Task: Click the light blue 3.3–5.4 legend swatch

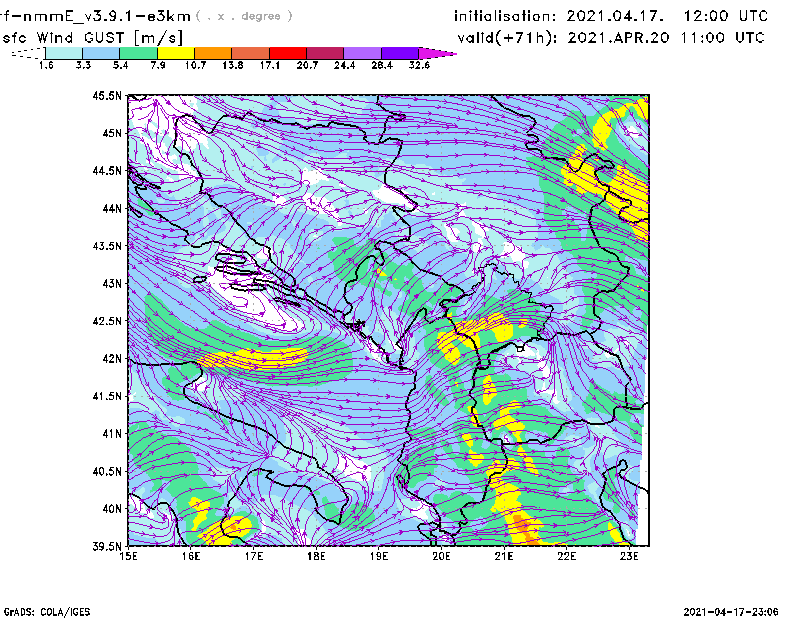Action: click(101, 53)
